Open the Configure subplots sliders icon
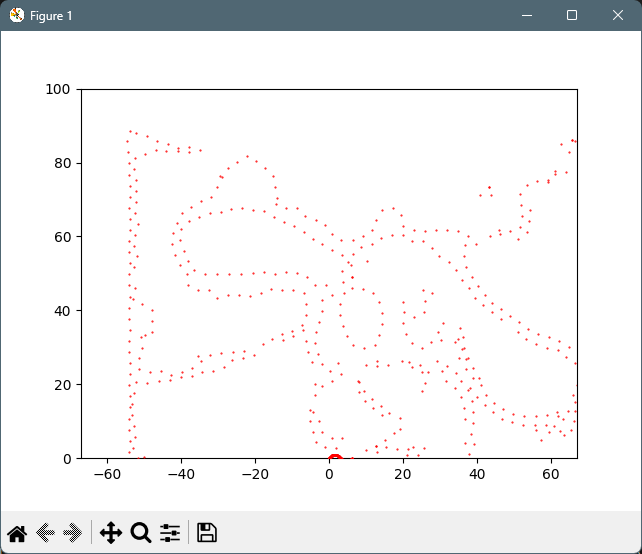The height and width of the screenshot is (554, 642). click(x=170, y=533)
